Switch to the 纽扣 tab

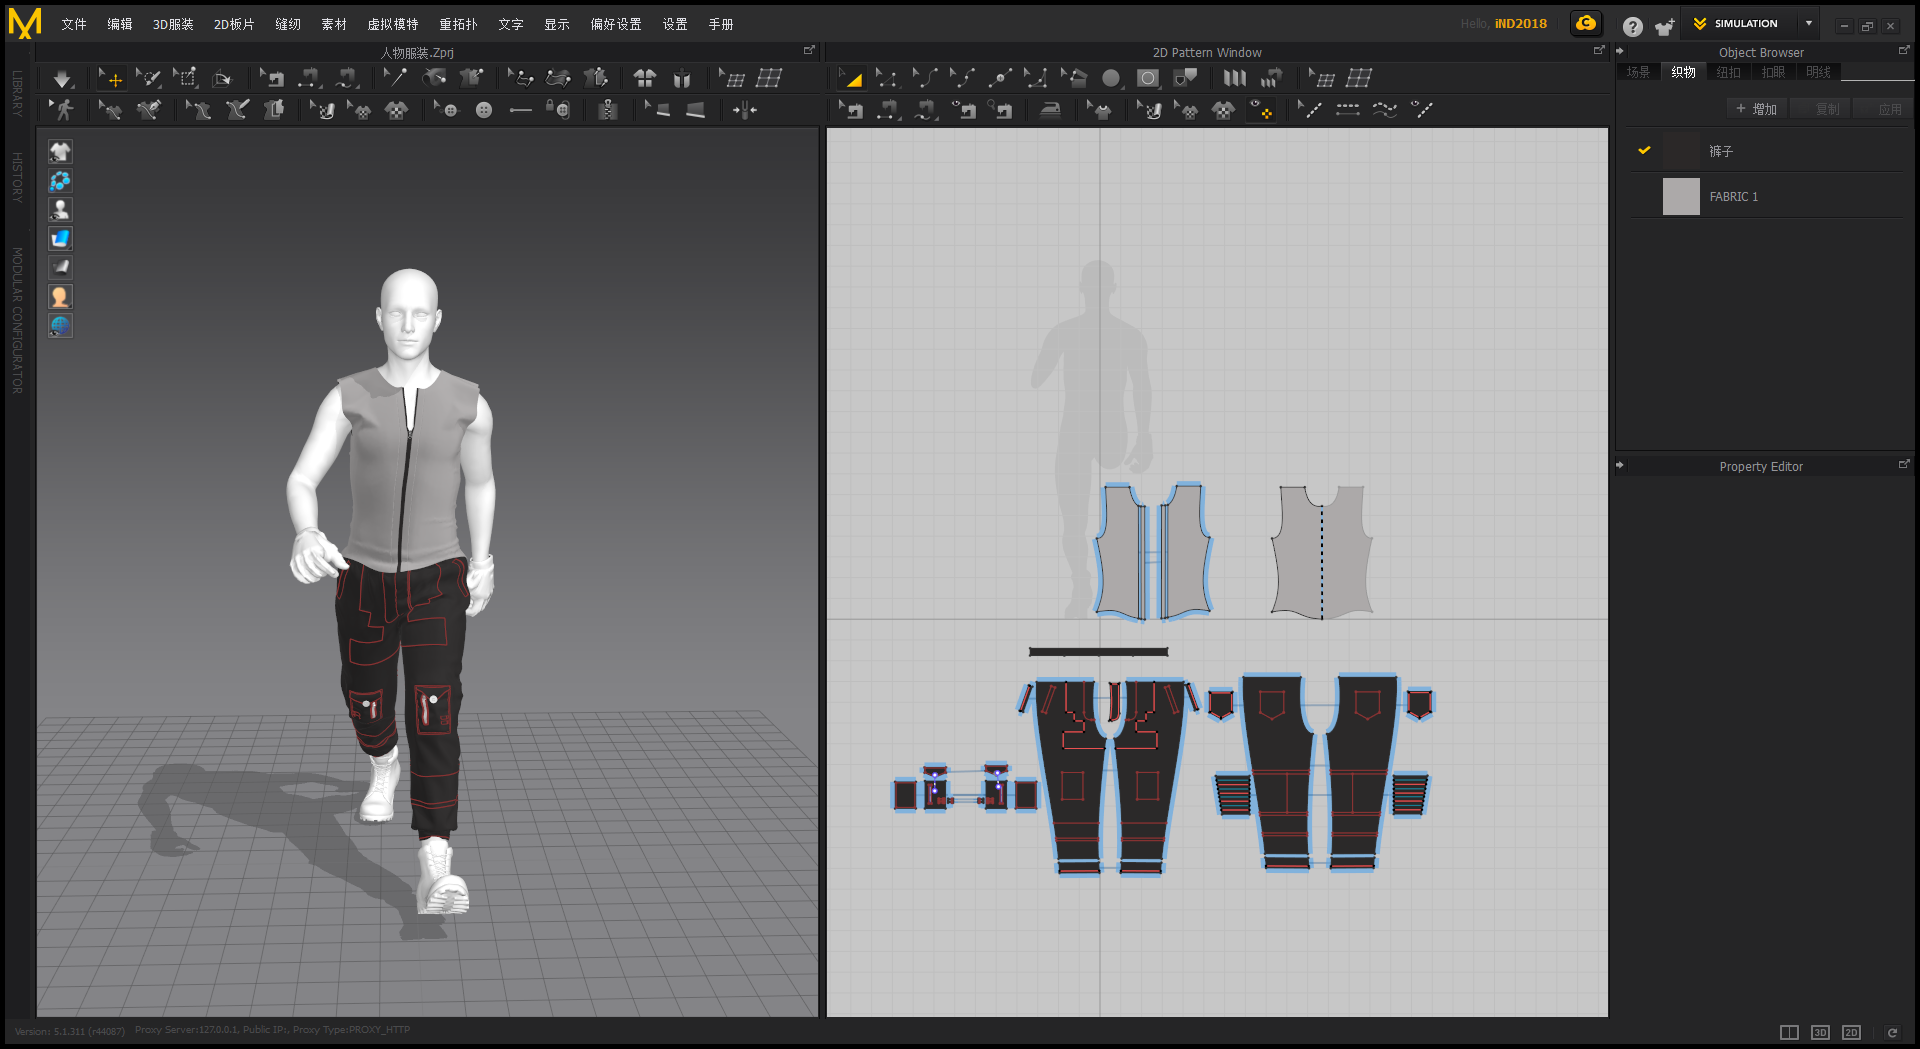1729,72
